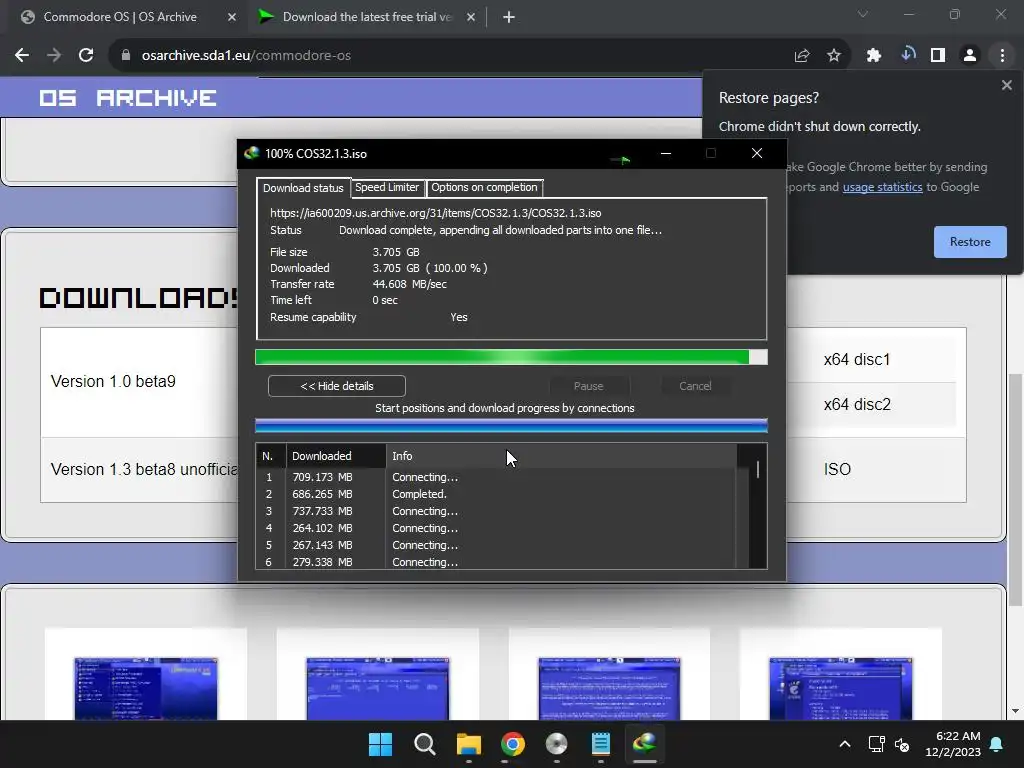Open the disc application in the taskbar
Screen dimensions: 1024x768
pyautogui.click(x=556, y=744)
